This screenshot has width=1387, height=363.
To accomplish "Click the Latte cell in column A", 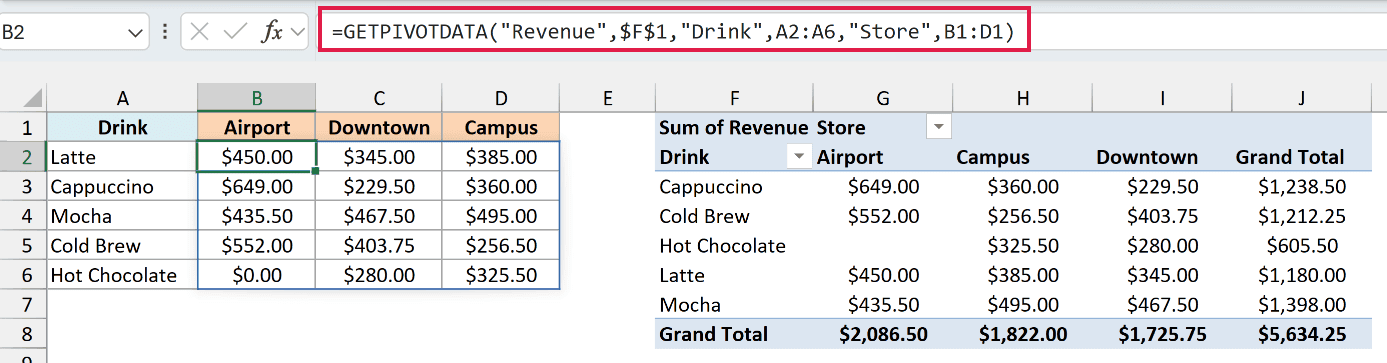I will 123,157.
